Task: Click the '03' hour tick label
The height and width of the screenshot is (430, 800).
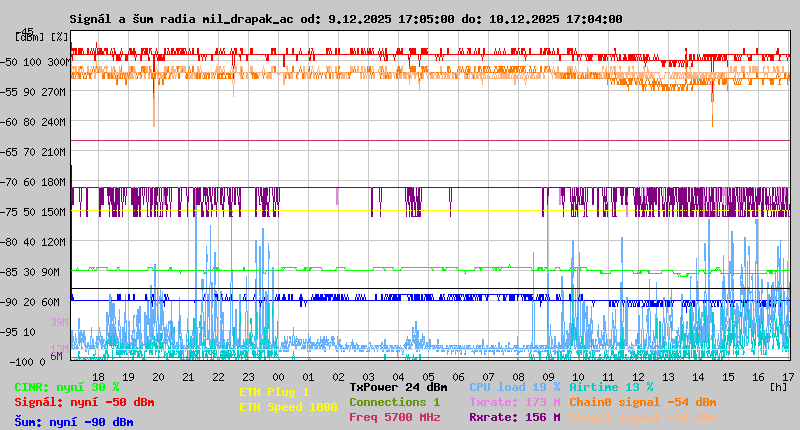Action: (368, 377)
